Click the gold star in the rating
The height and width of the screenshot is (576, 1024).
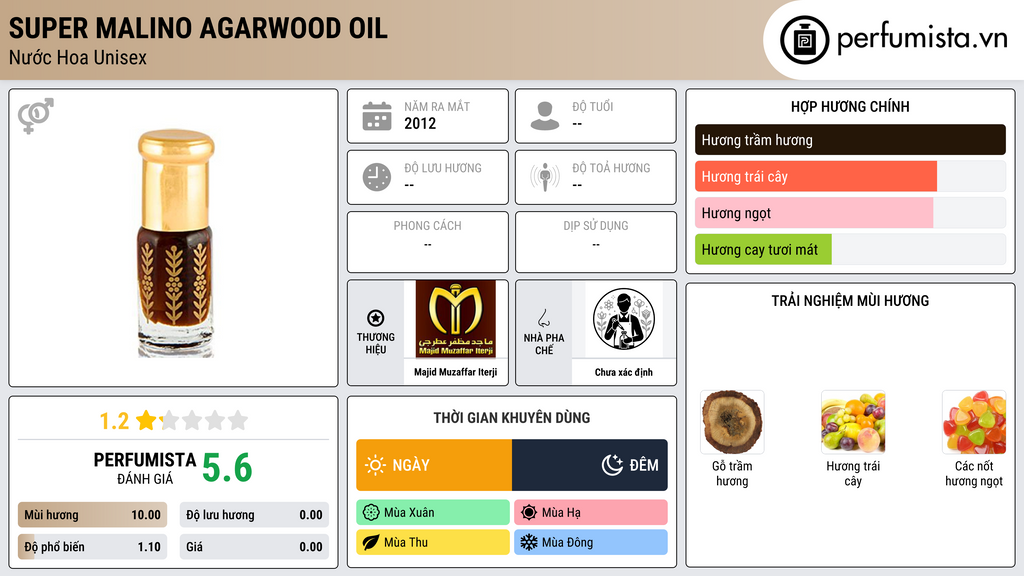click(146, 420)
